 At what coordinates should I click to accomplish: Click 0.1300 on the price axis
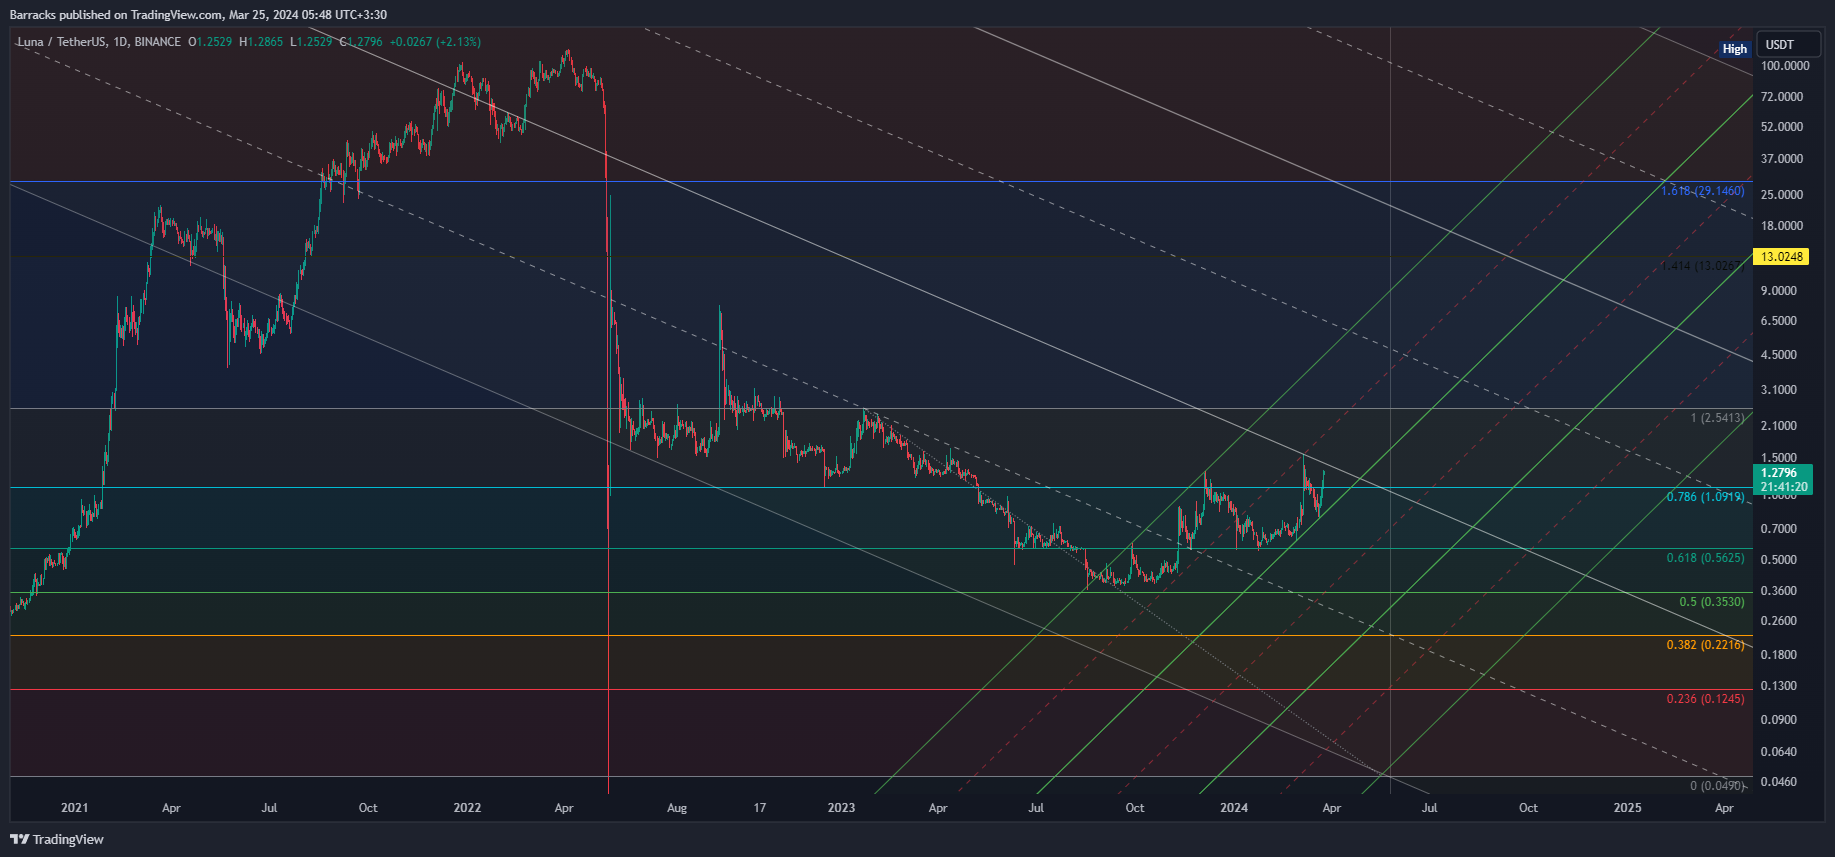click(1779, 686)
